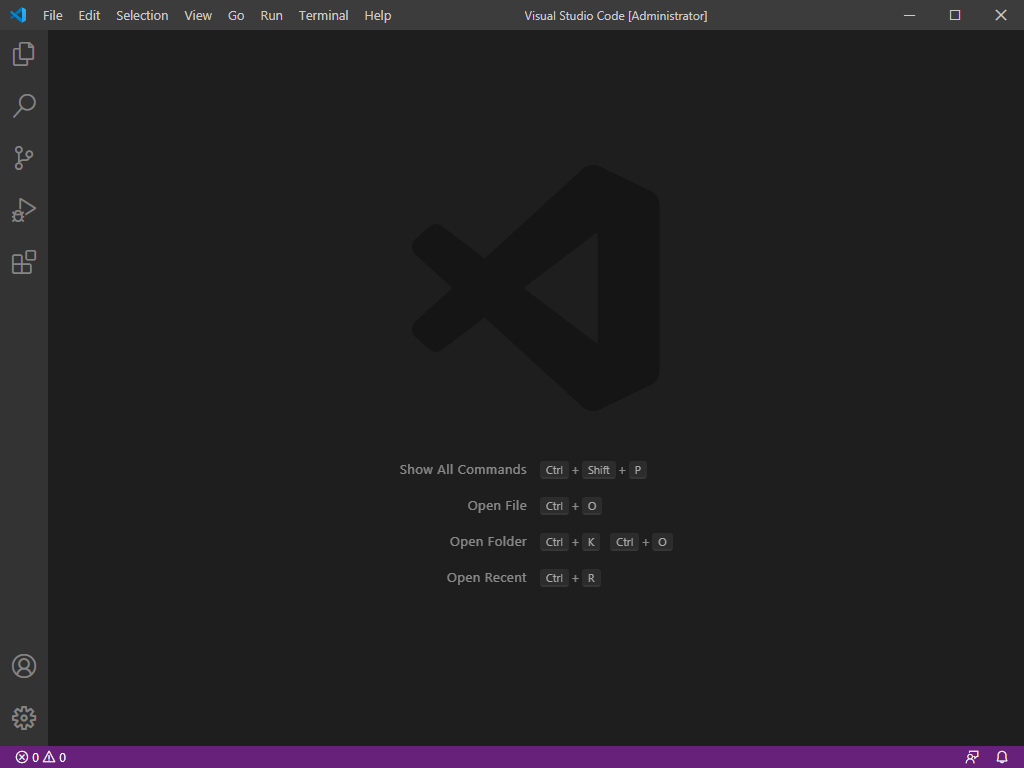Viewport: 1024px width, 768px height.
Task: Open the Accounts icon in activity bar
Action: [x=24, y=666]
